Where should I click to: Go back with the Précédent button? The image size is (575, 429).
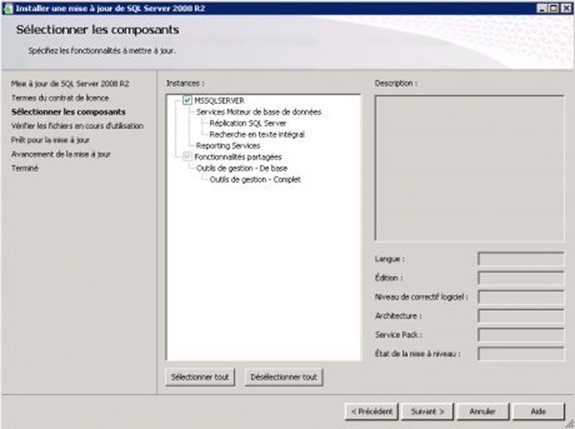pyautogui.click(x=372, y=411)
